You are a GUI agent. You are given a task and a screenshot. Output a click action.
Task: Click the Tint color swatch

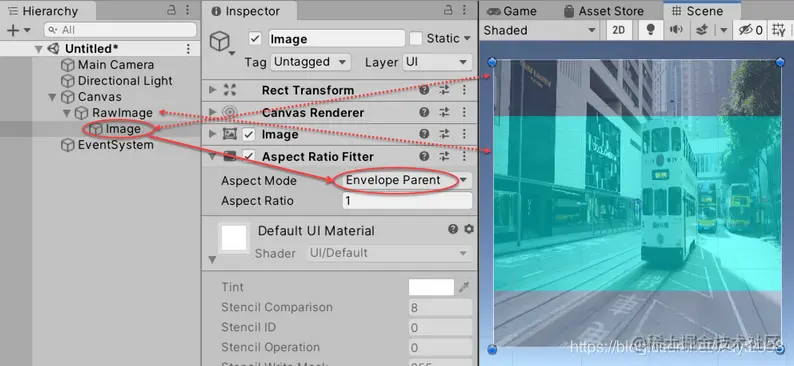(431, 288)
